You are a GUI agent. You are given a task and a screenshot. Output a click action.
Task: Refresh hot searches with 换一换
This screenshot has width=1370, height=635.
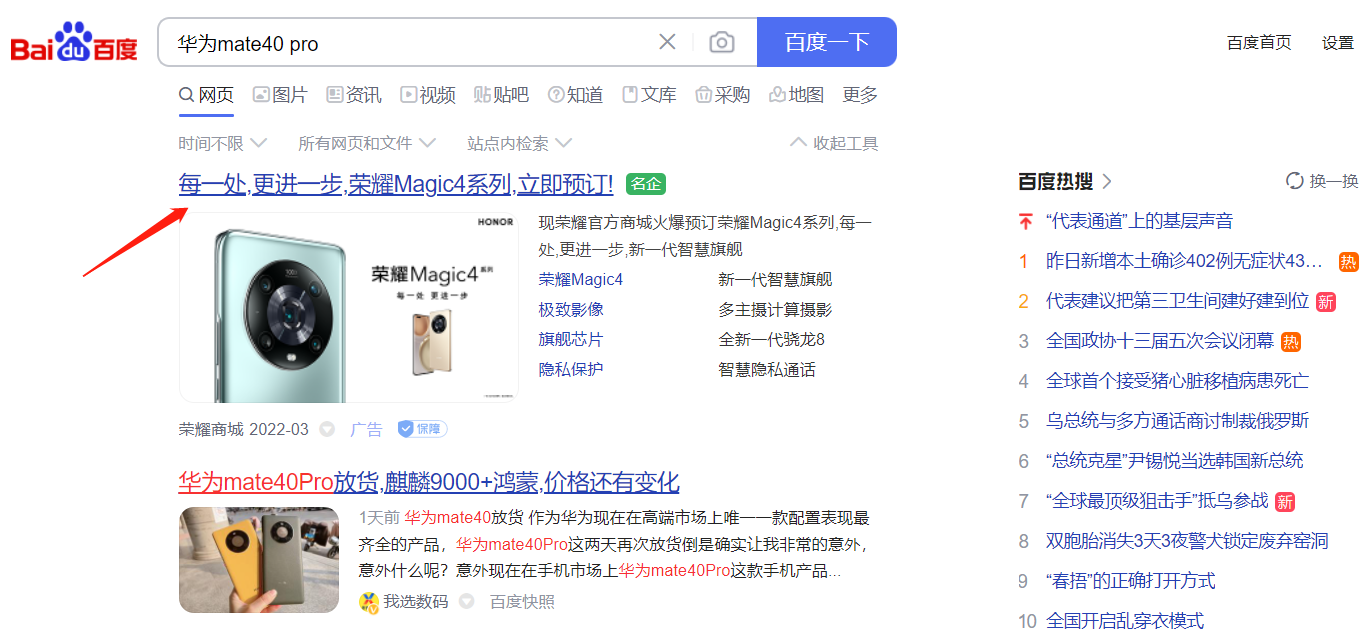click(x=1322, y=181)
